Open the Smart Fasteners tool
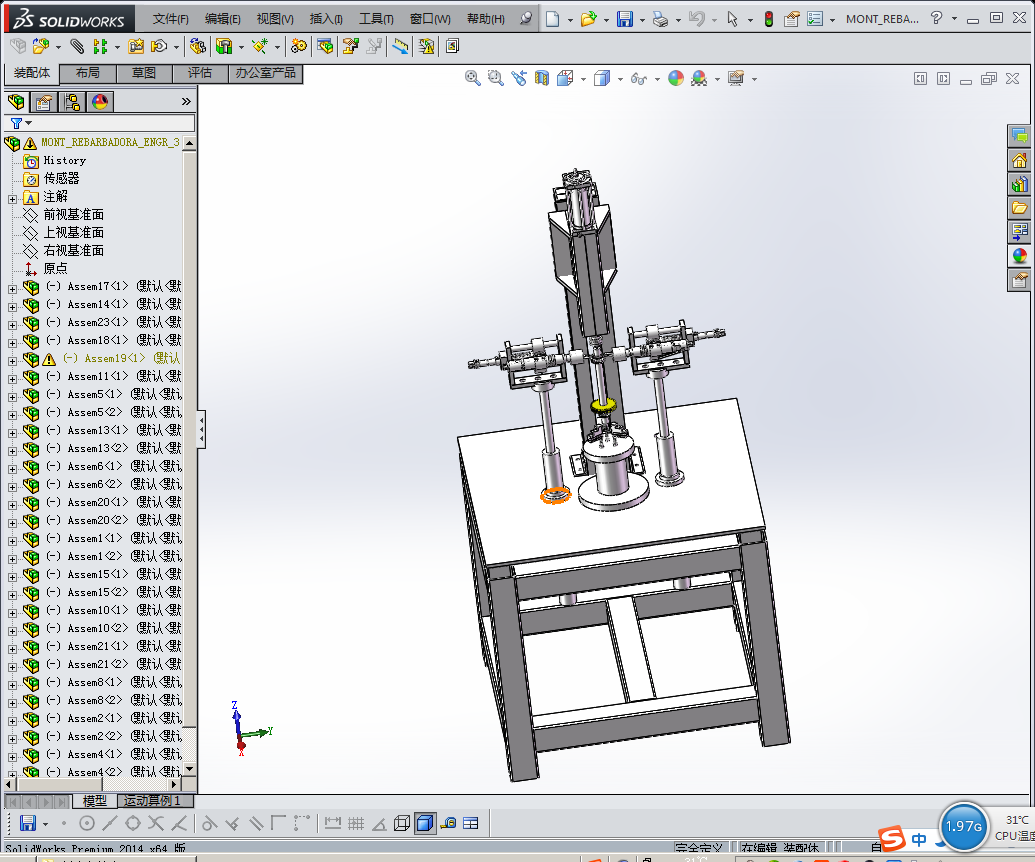Screen dimensions: 1035x862 (136, 46)
